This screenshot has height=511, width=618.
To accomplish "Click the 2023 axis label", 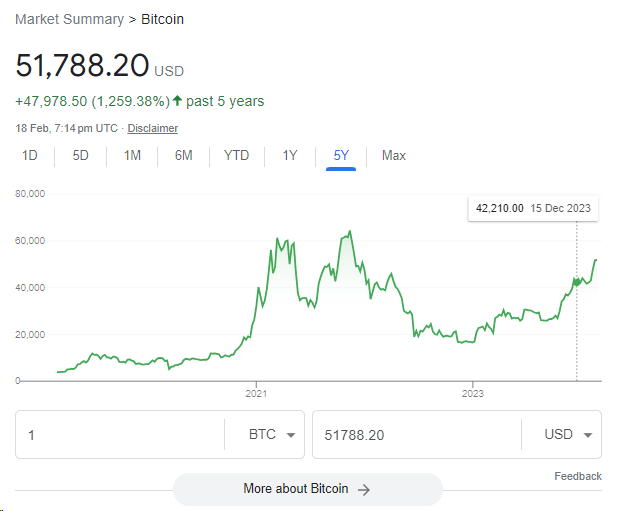I will [x=473, y=393].
